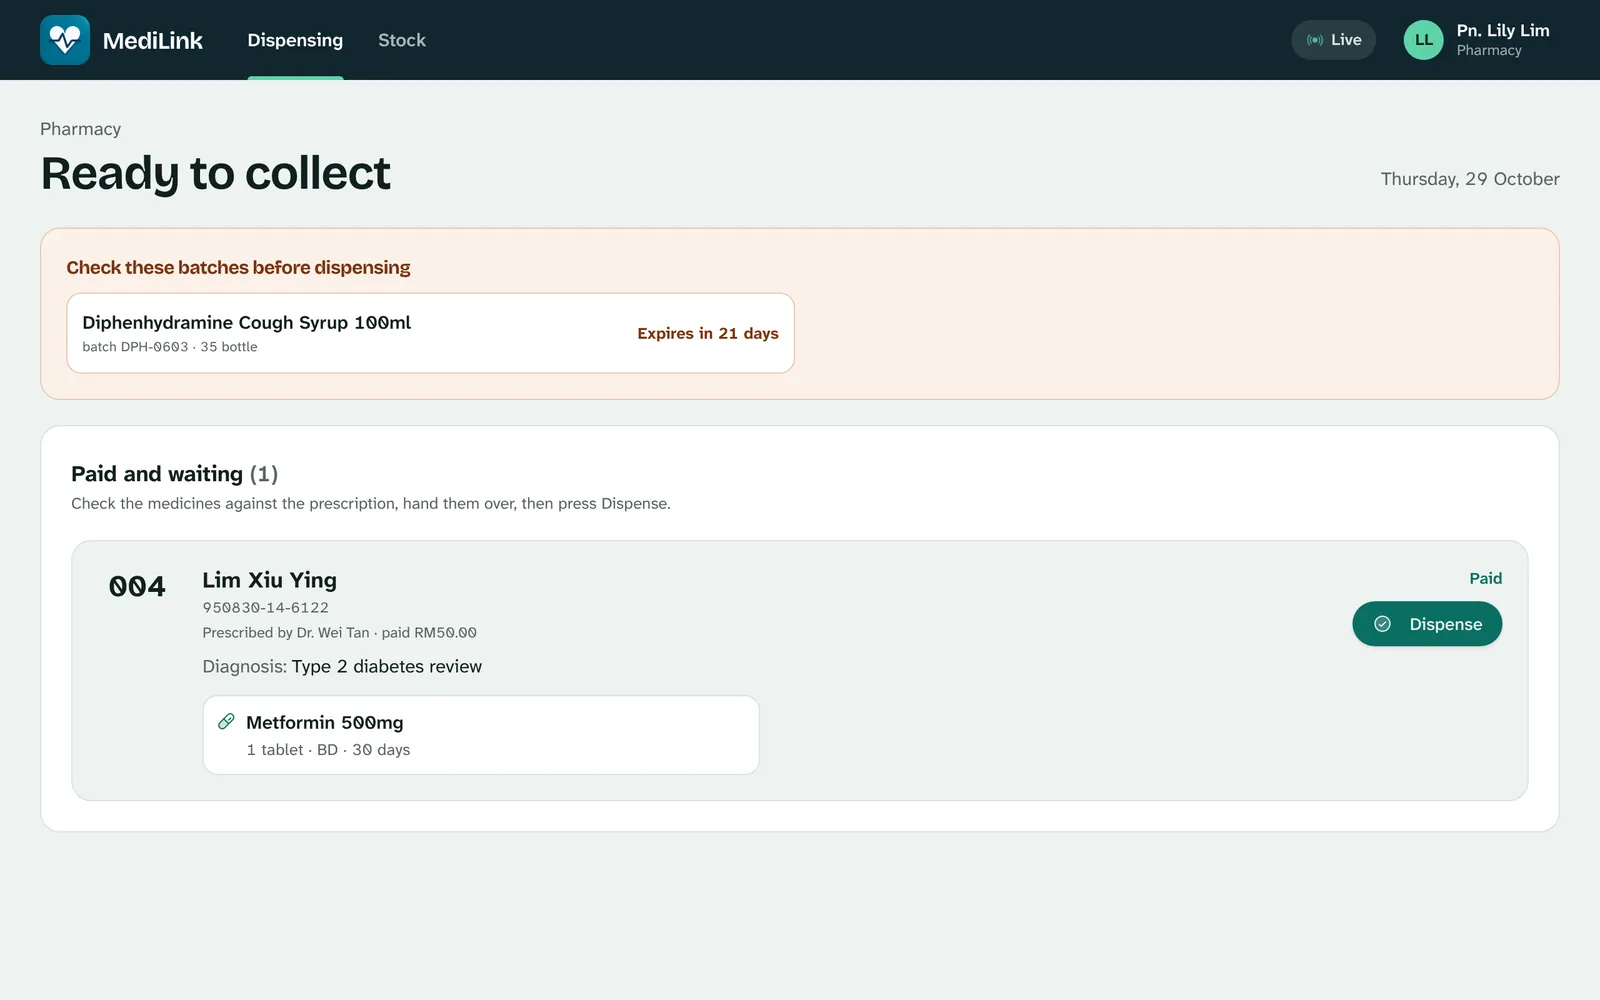
Task: Click the Paid status label
Action: pyautogui.click(x=1485, y=578)
